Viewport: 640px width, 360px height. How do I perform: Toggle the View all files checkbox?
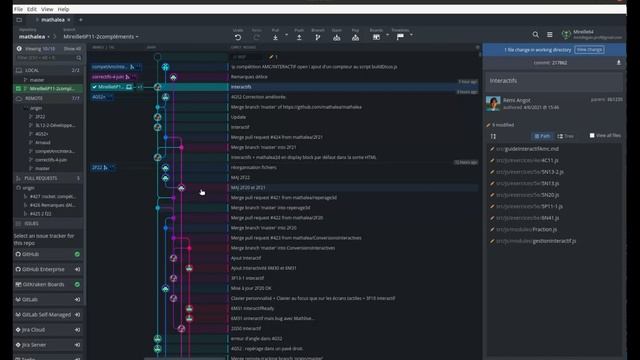pos(592,136)
